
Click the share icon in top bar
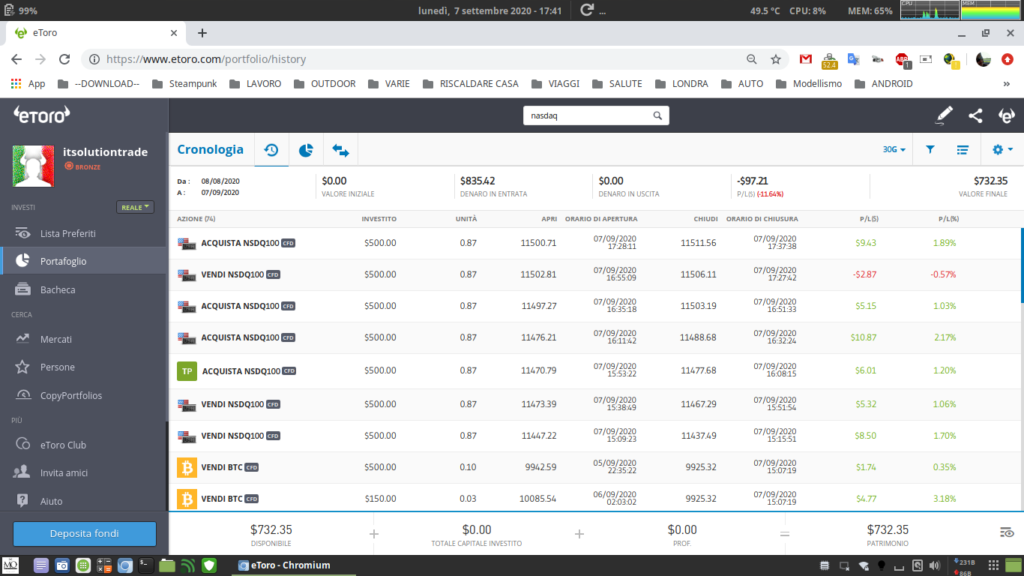[975, 116]
